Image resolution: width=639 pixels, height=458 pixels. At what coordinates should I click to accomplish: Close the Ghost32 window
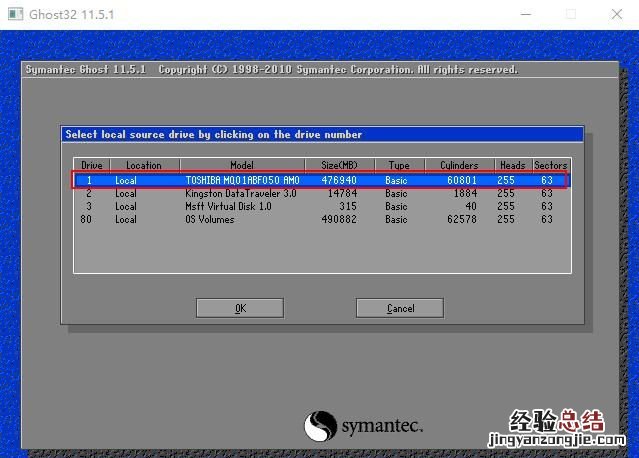(616, 15)
